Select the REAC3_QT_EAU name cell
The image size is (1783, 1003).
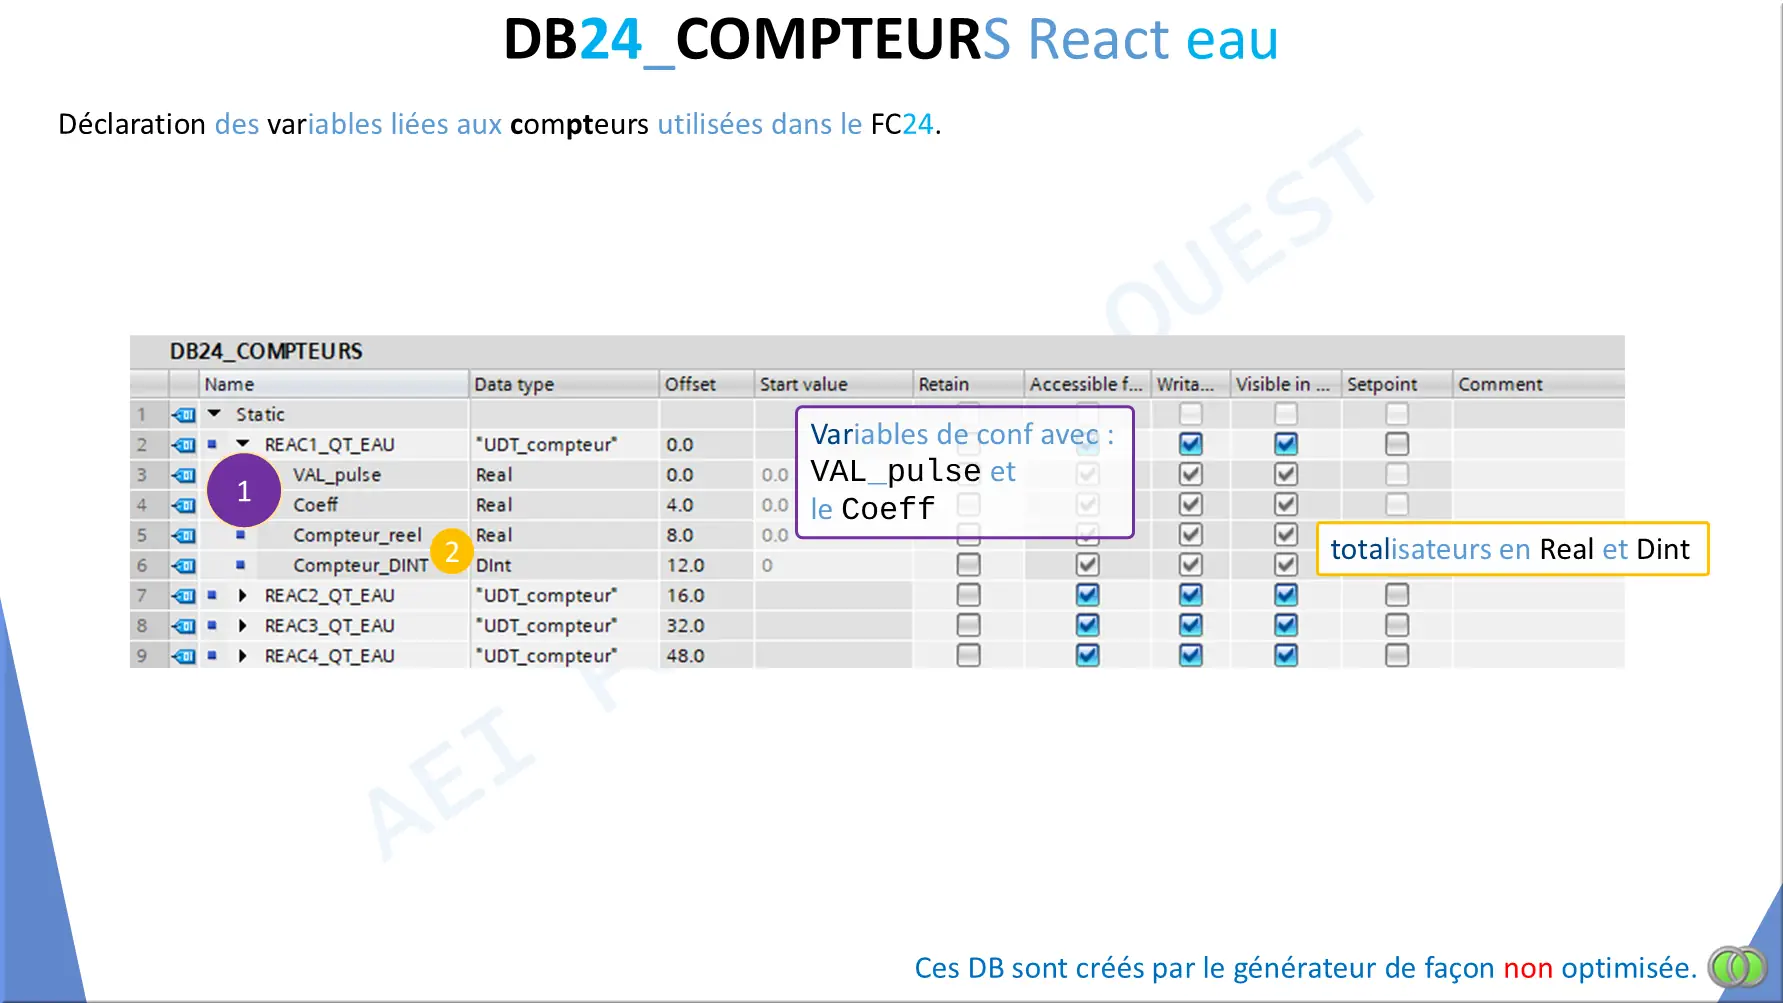pyautogui.click(x=329, y=625)
